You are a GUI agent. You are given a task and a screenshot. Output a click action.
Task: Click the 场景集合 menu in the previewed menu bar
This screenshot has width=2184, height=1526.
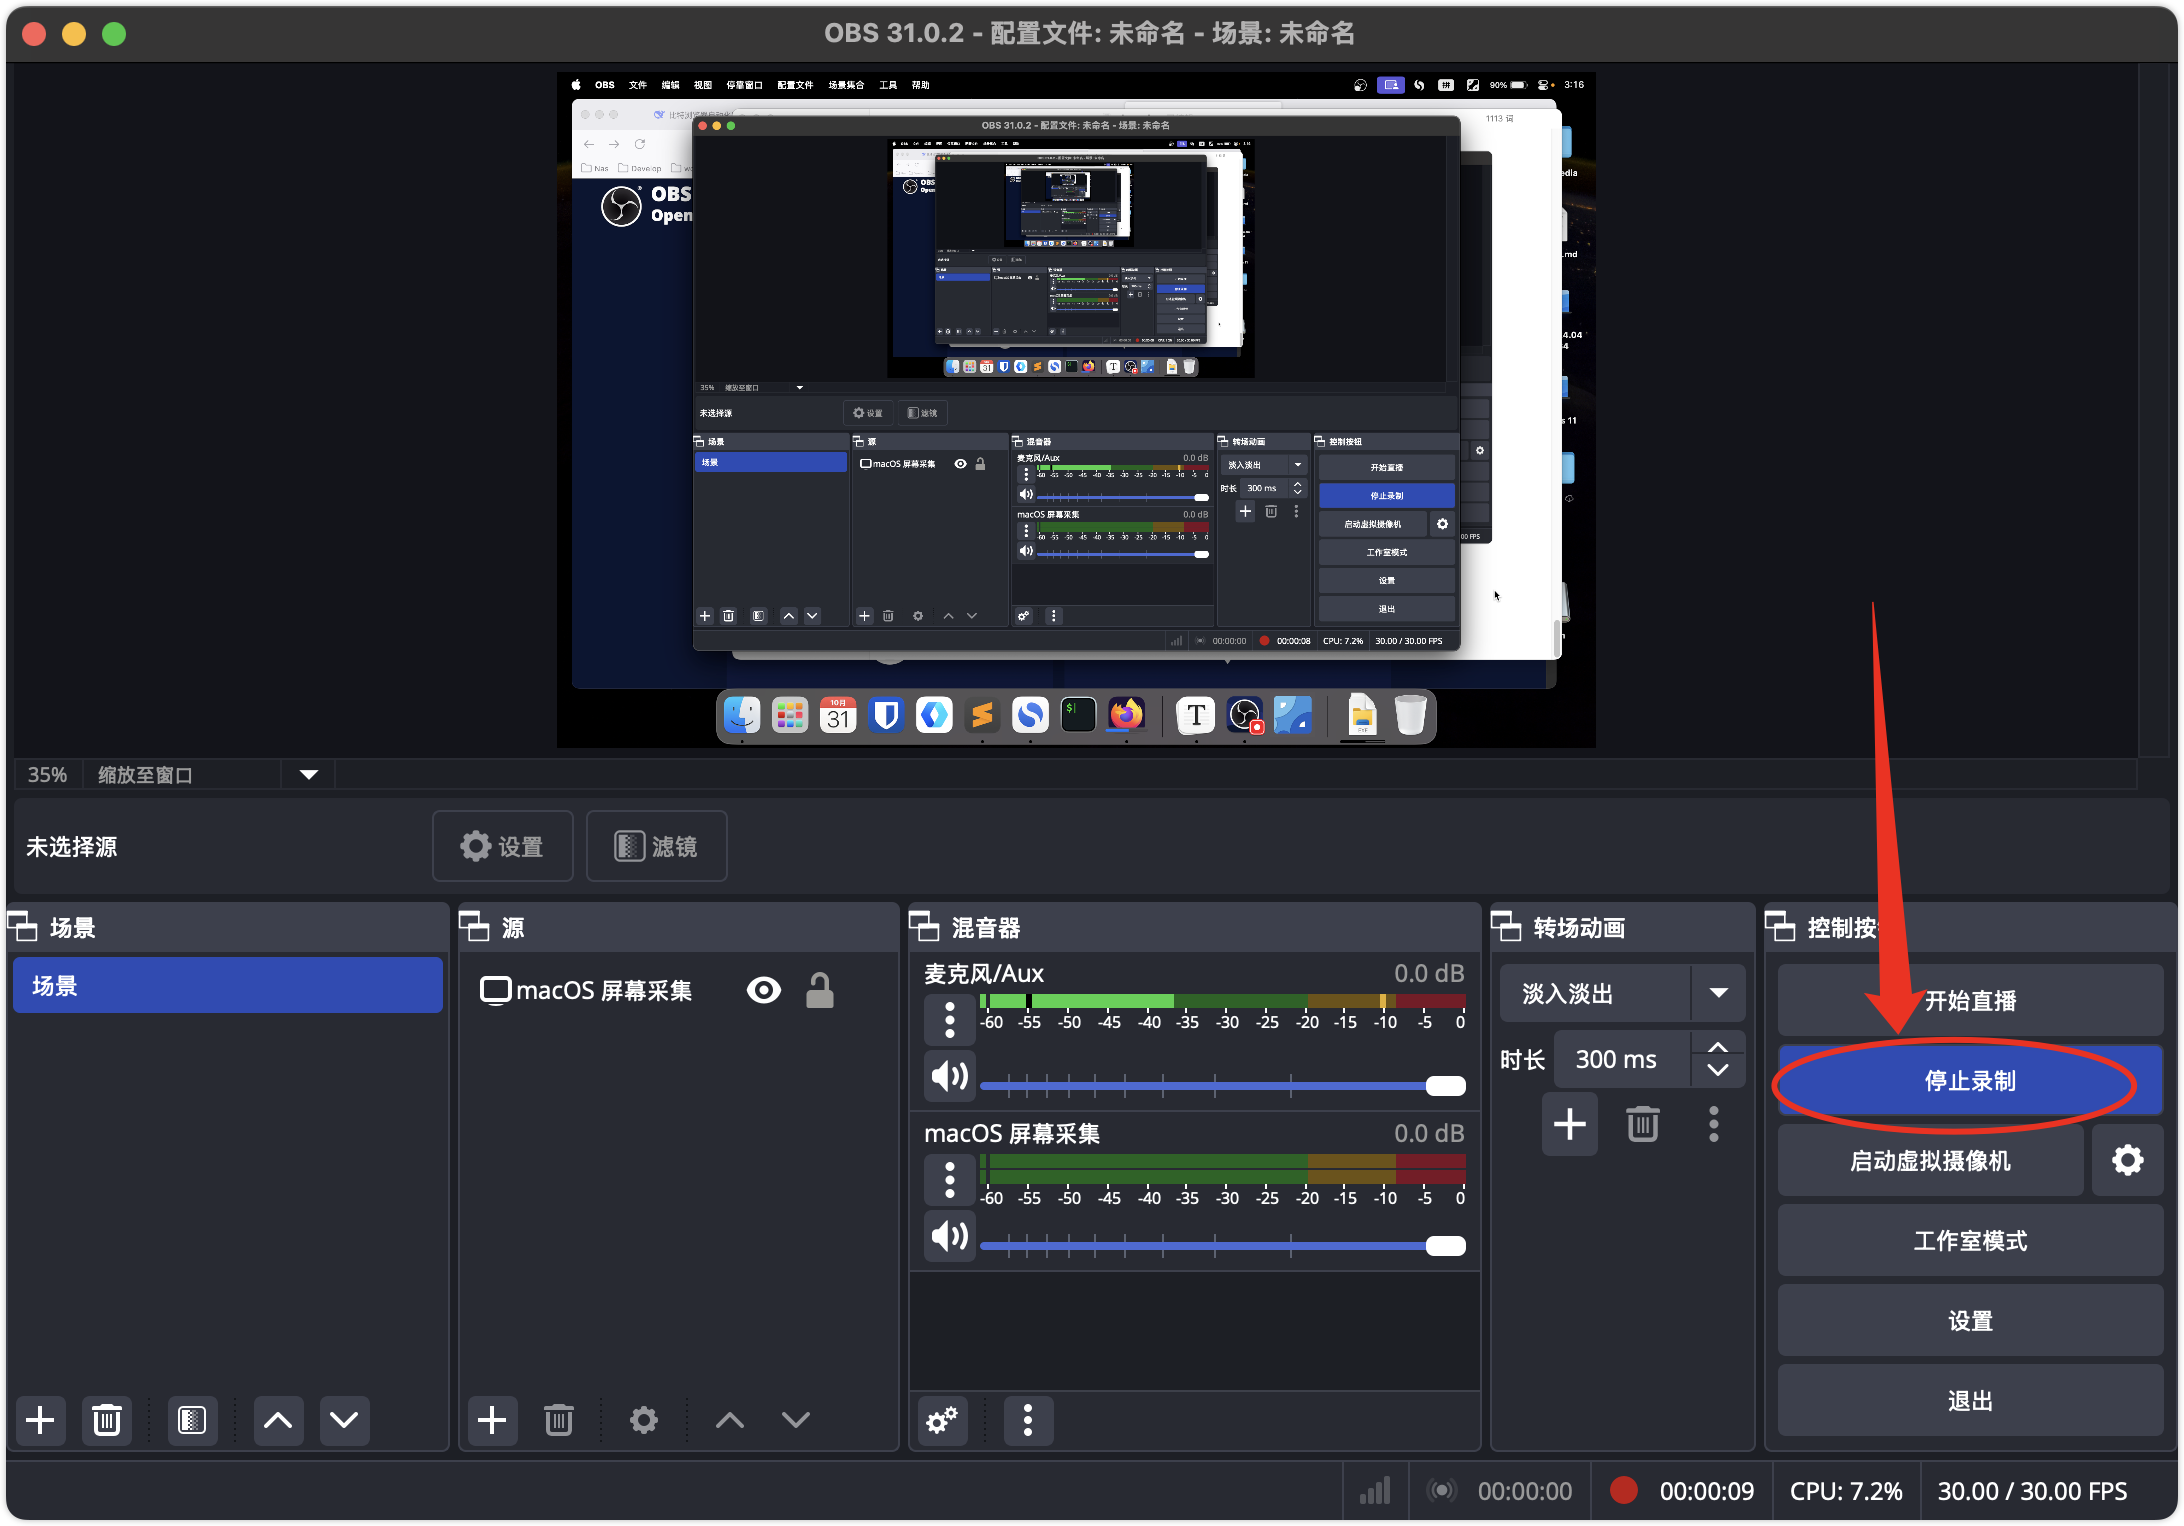coord(846,85)
